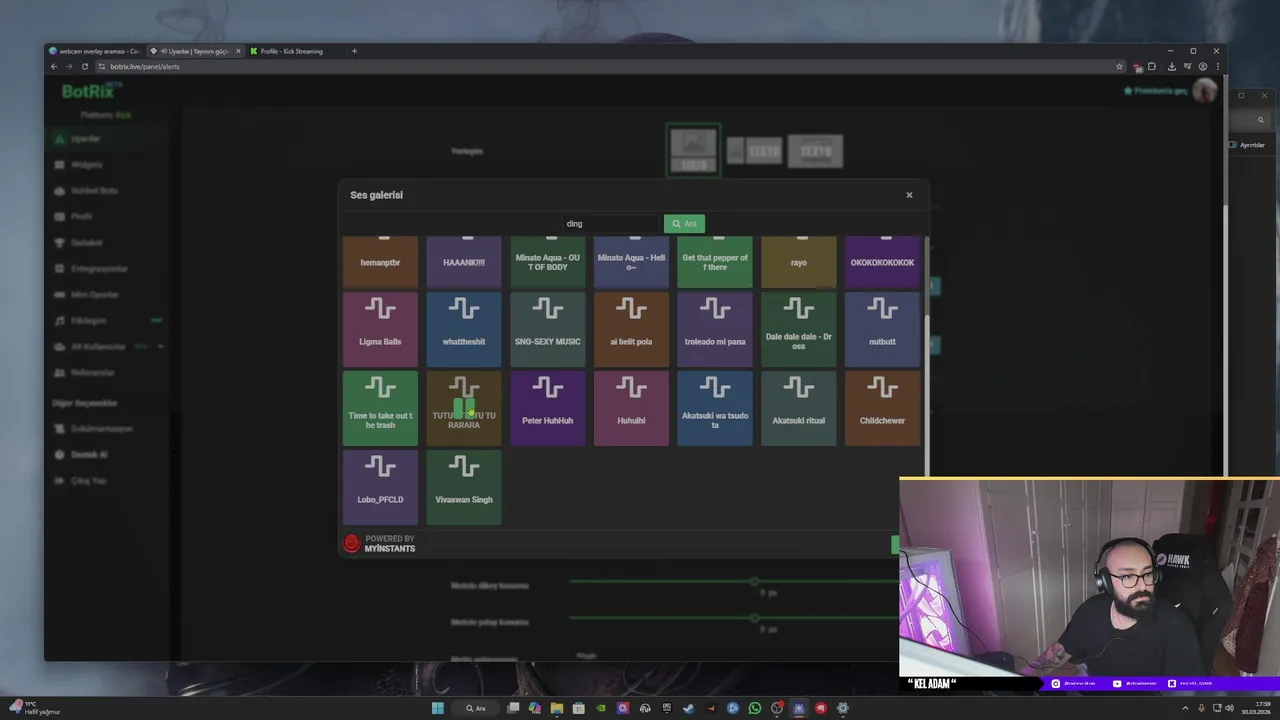
Task: Reload the botrix.live page
Action: [x=85, y=67]
